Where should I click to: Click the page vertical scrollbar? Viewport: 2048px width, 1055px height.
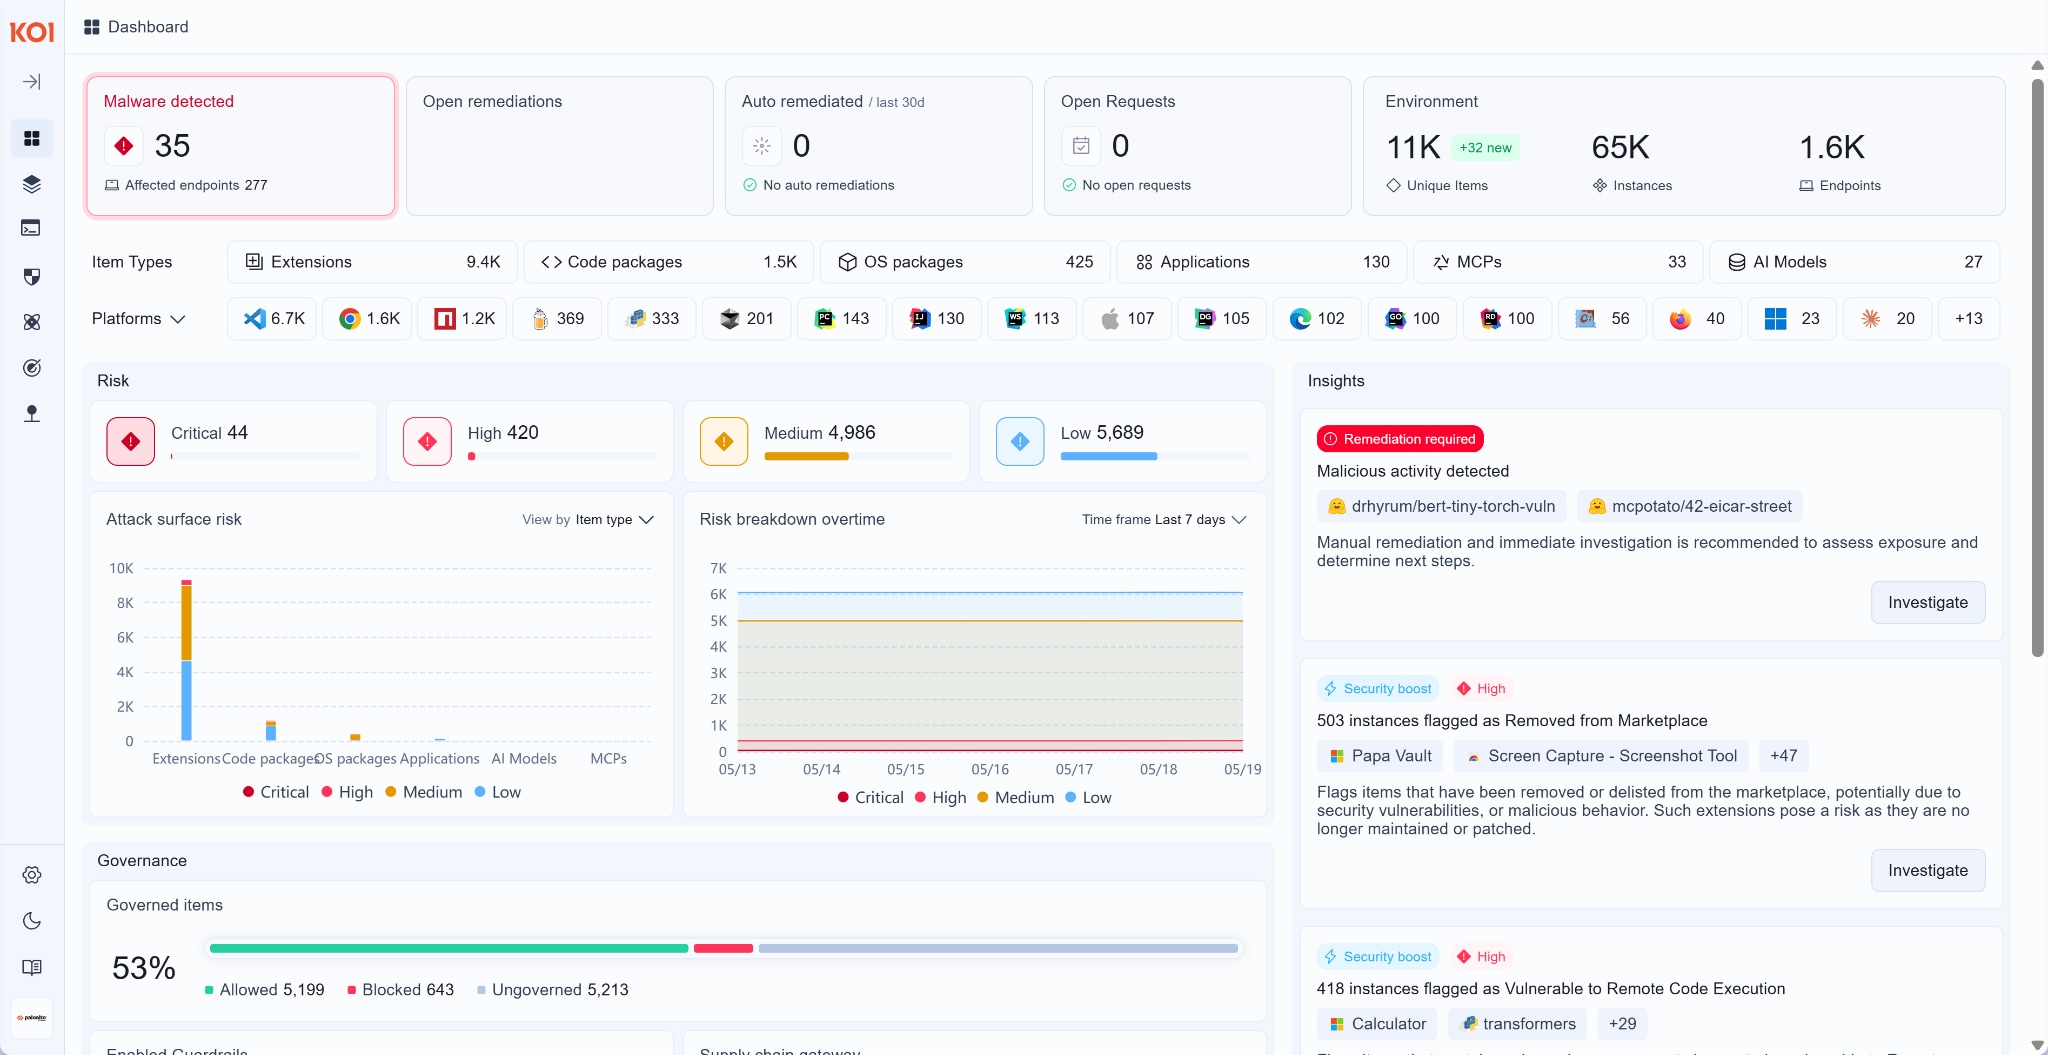pyautogui.click(x=2037, y=368)
